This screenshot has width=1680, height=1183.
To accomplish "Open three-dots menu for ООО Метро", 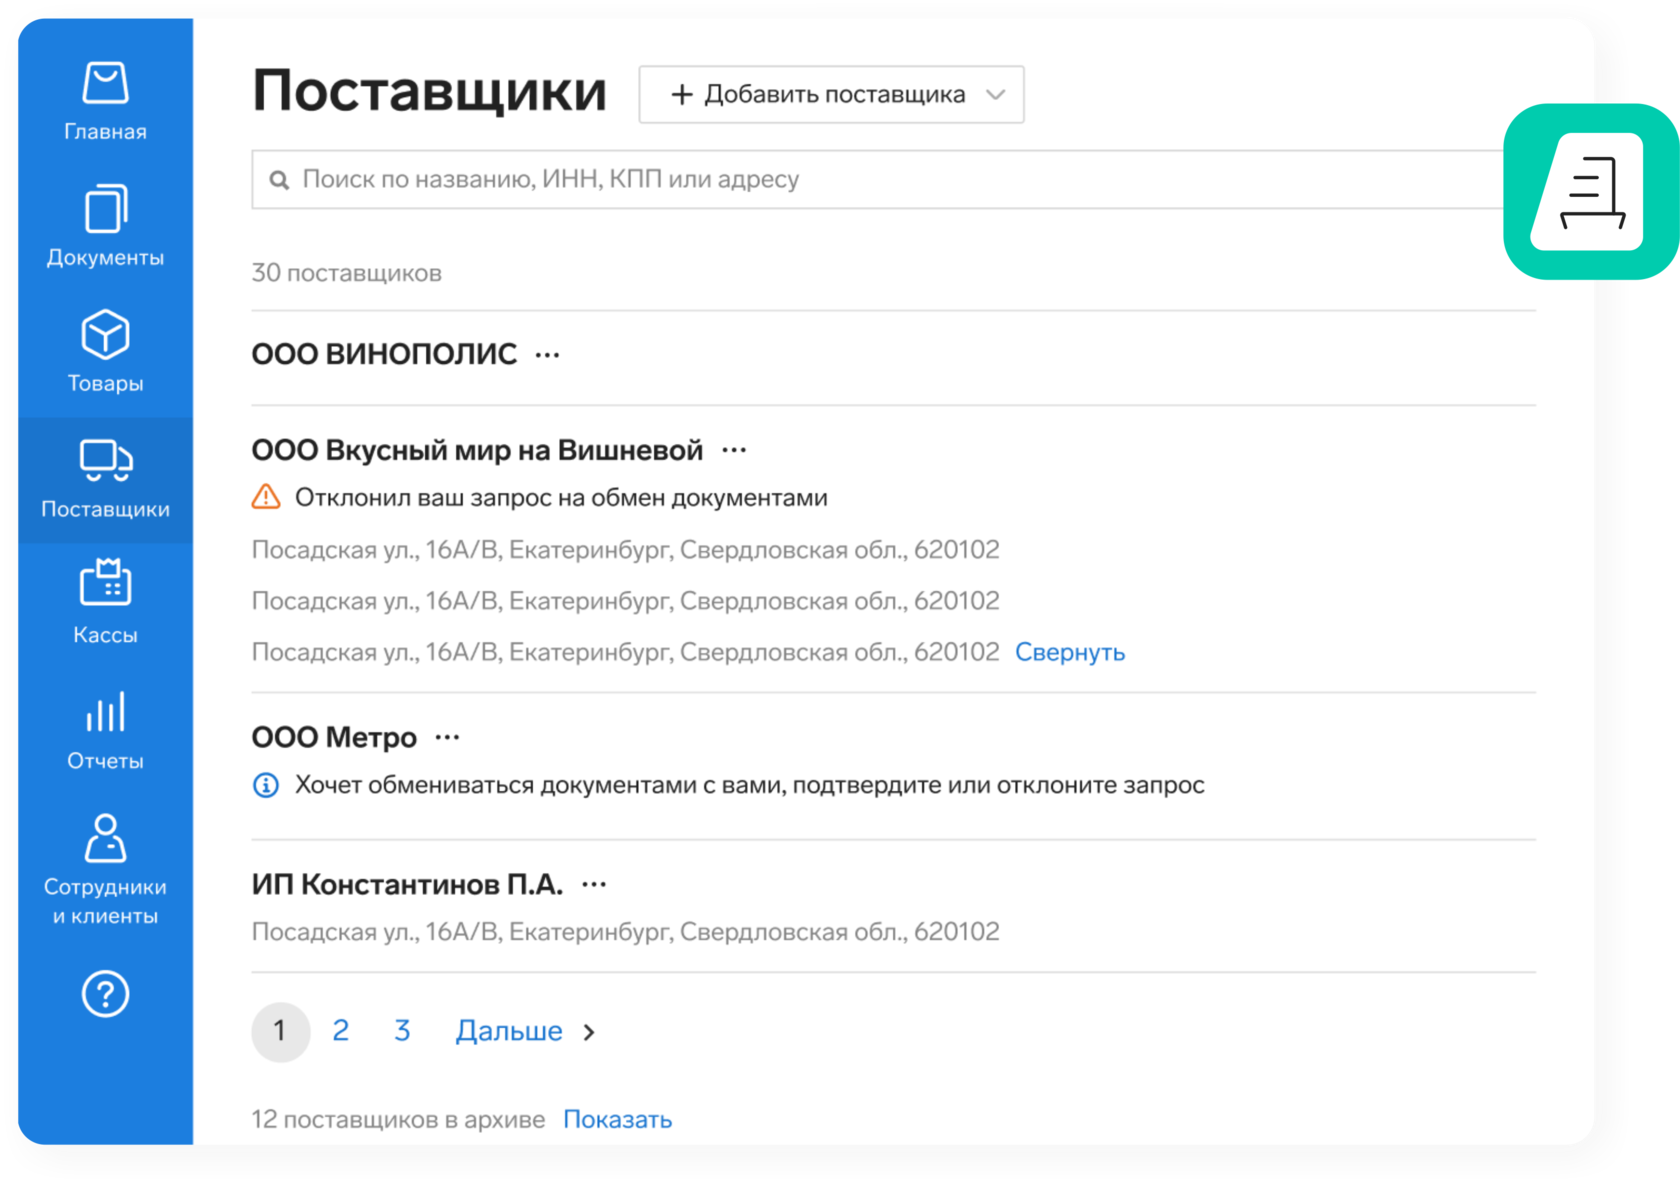I will coord(447,738).
